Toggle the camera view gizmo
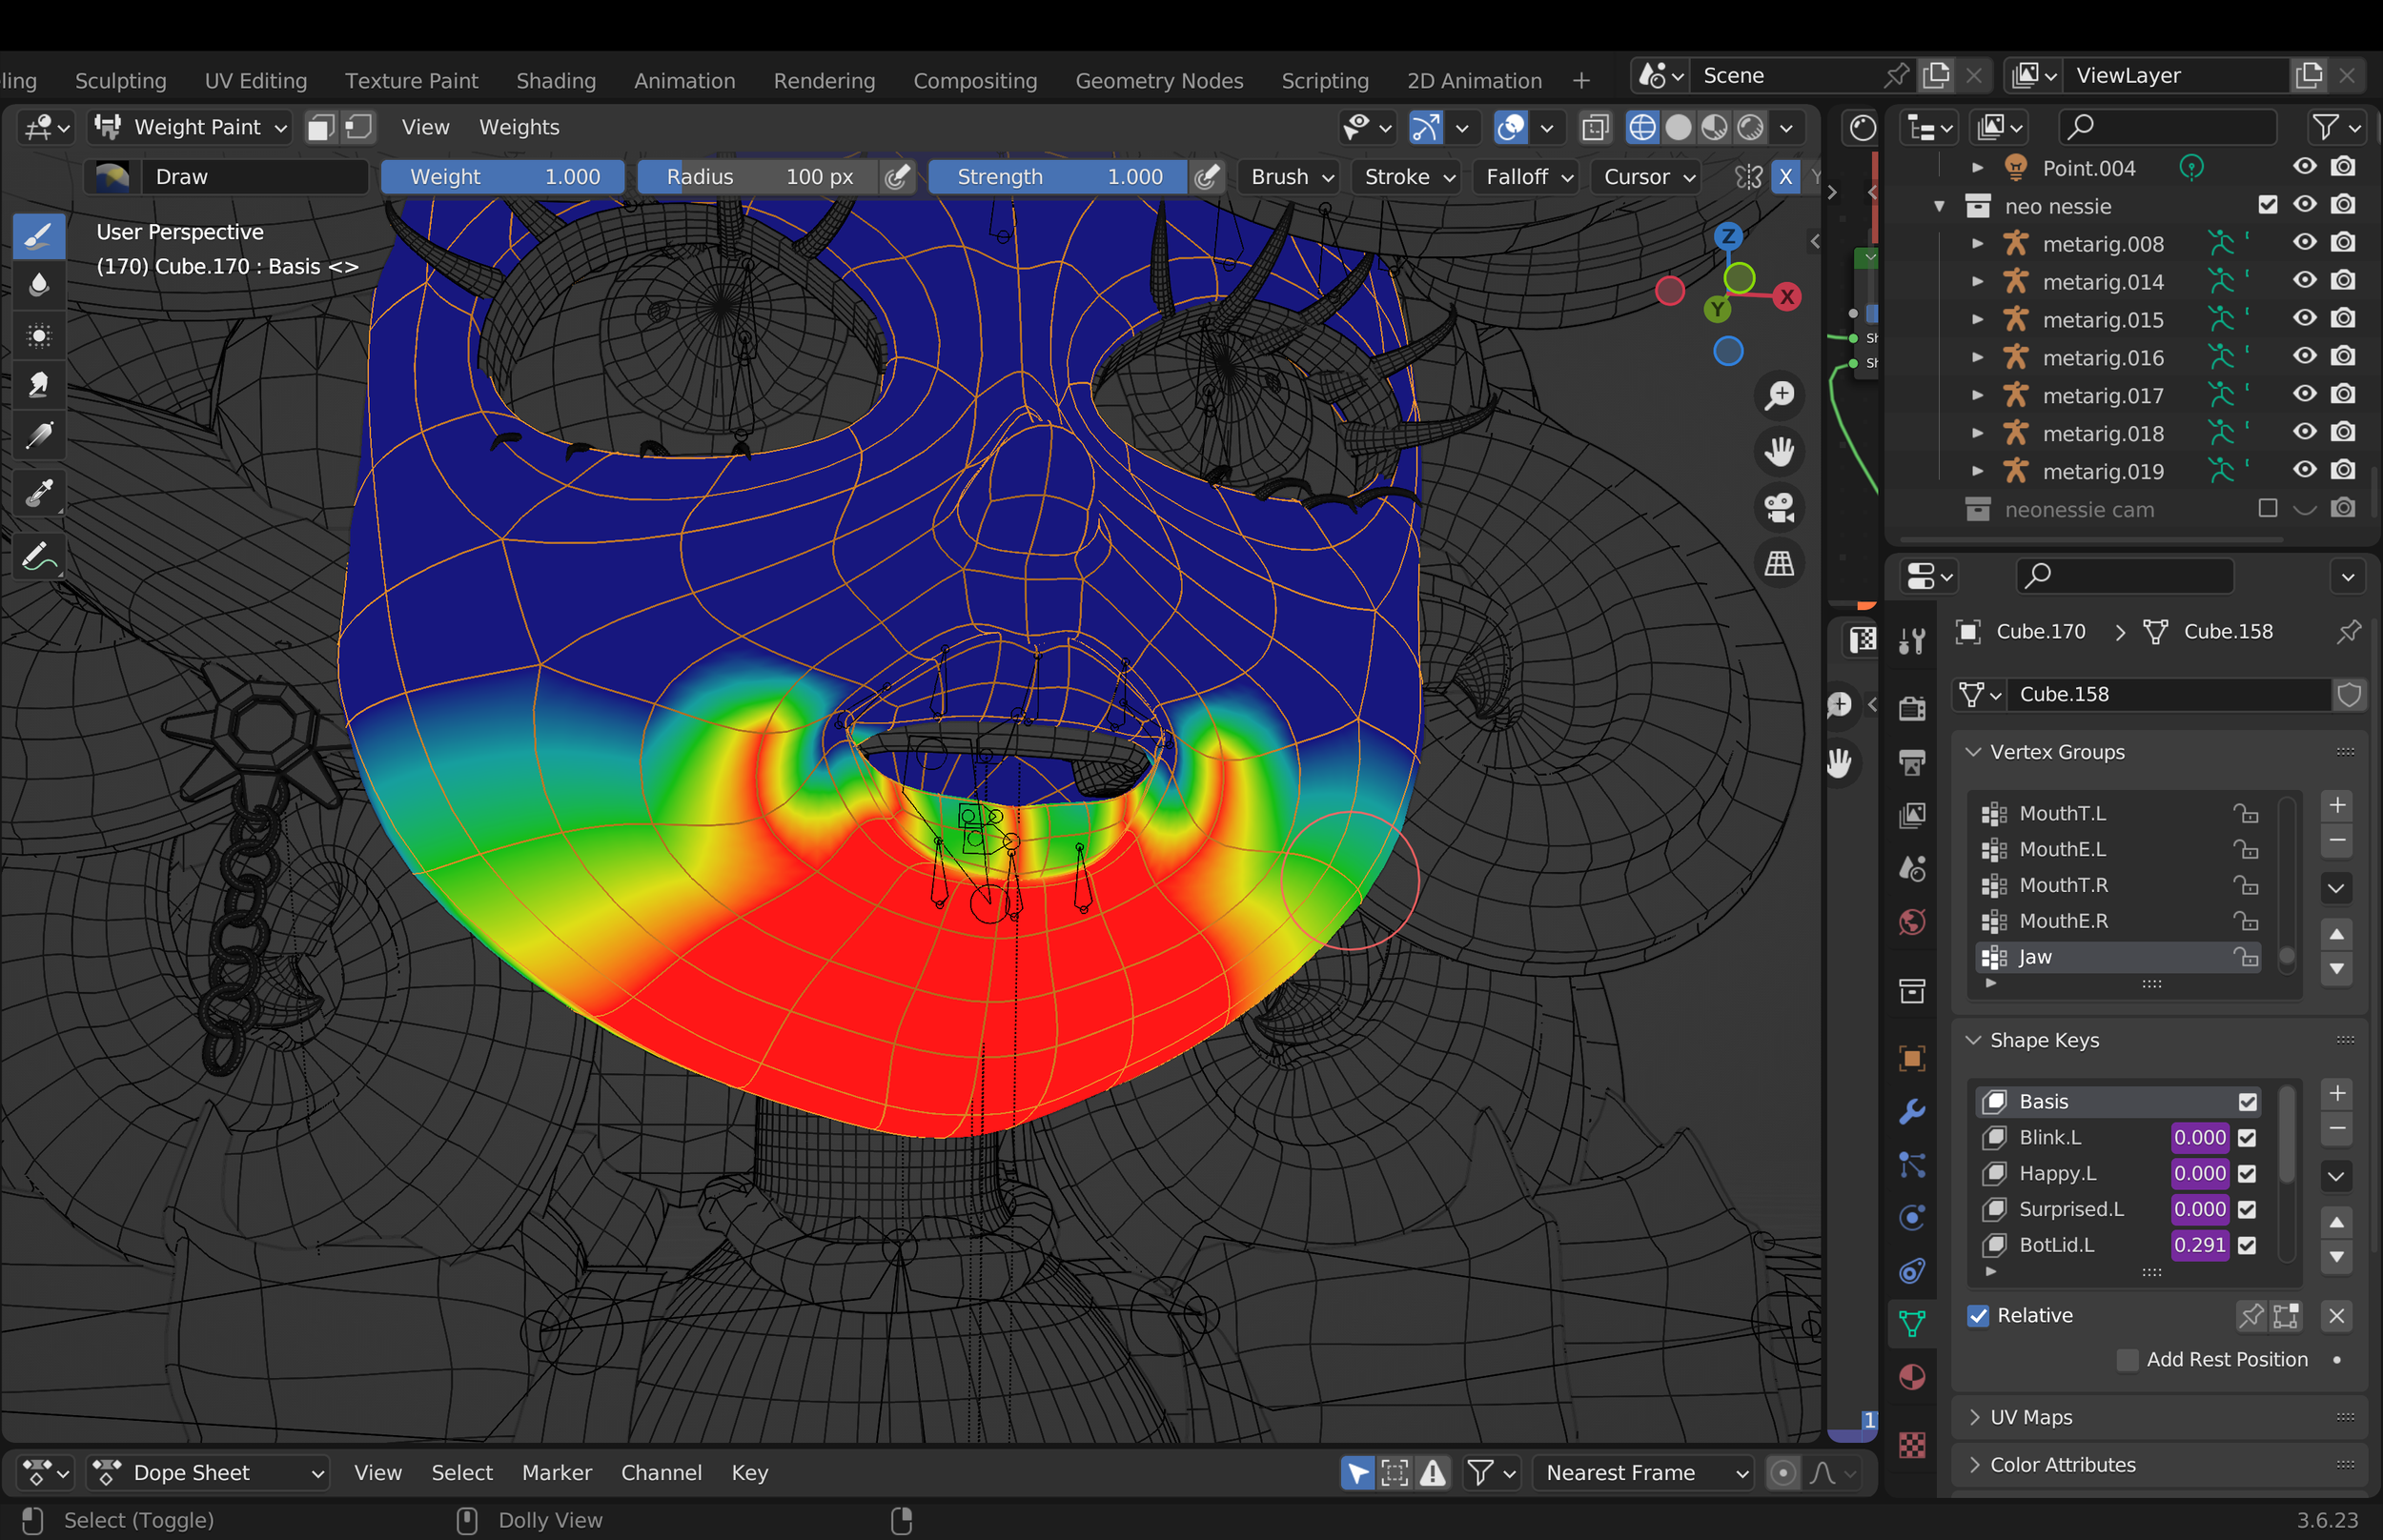This screenshot has height=1540, width=2383. coord(1779,507)
